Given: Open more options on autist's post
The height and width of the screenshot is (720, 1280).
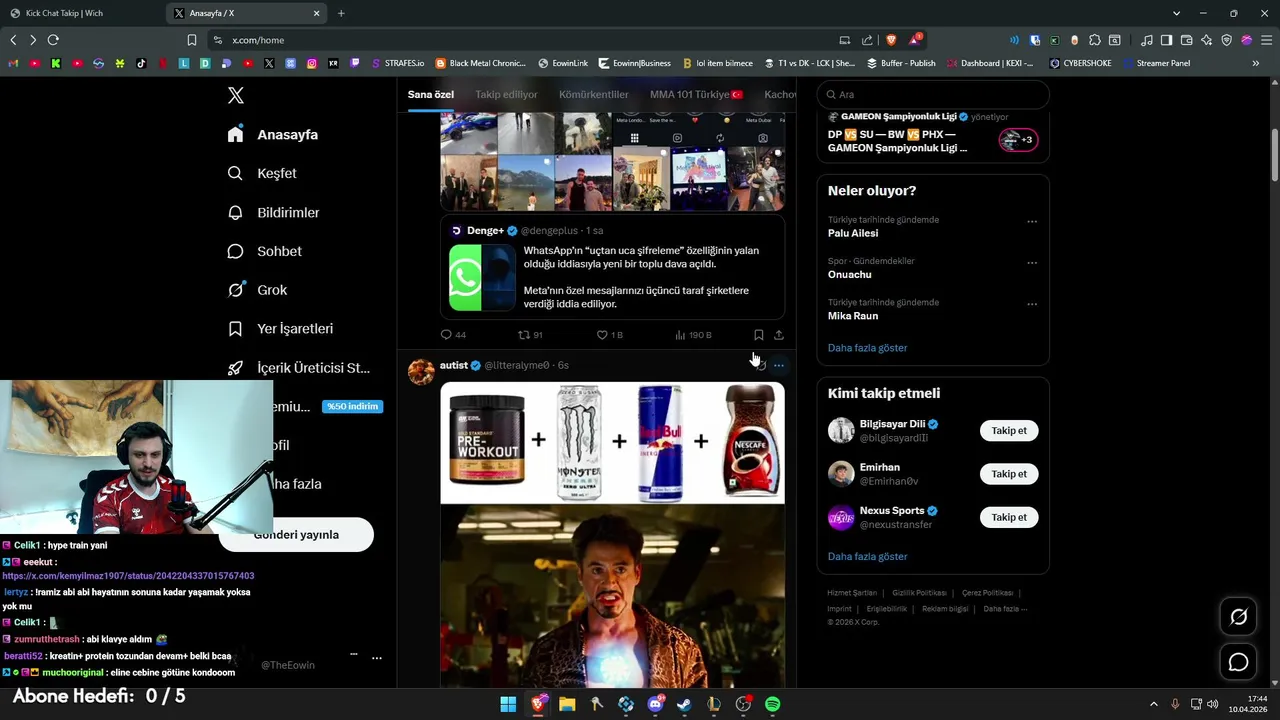Looking at the screenshot, I should 778,366.
